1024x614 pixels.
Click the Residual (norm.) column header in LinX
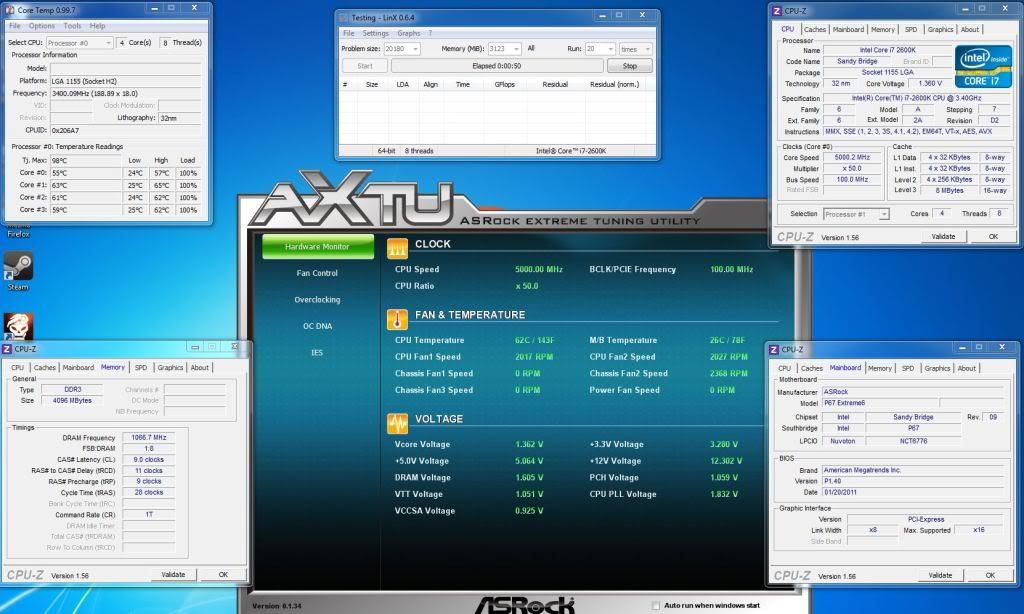pos(615,84)
